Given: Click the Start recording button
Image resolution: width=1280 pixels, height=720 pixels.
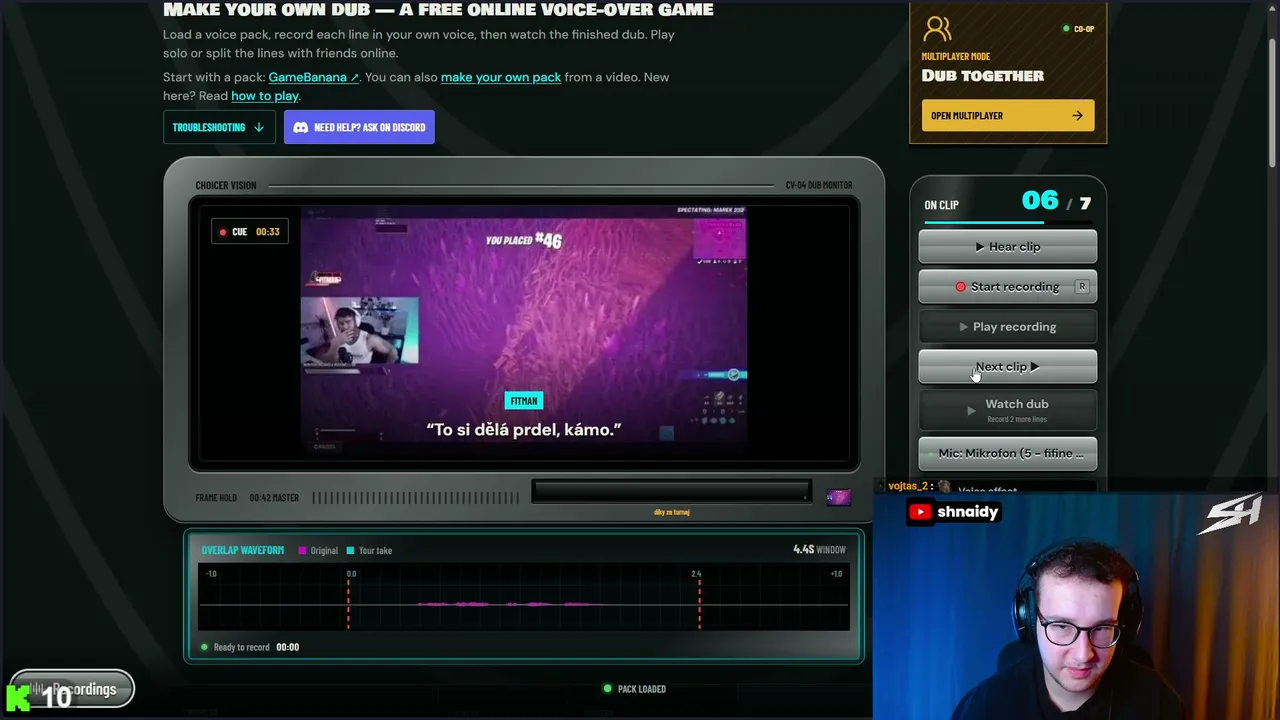Looking at the screenshot, I should tap(1008, 286).
